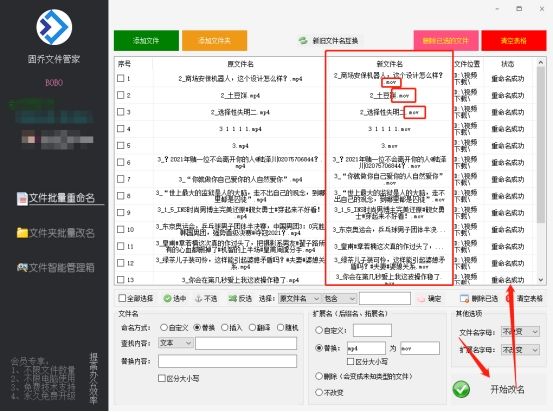Open the 文本 dropdown beside 查找内容

pos(176,343)
